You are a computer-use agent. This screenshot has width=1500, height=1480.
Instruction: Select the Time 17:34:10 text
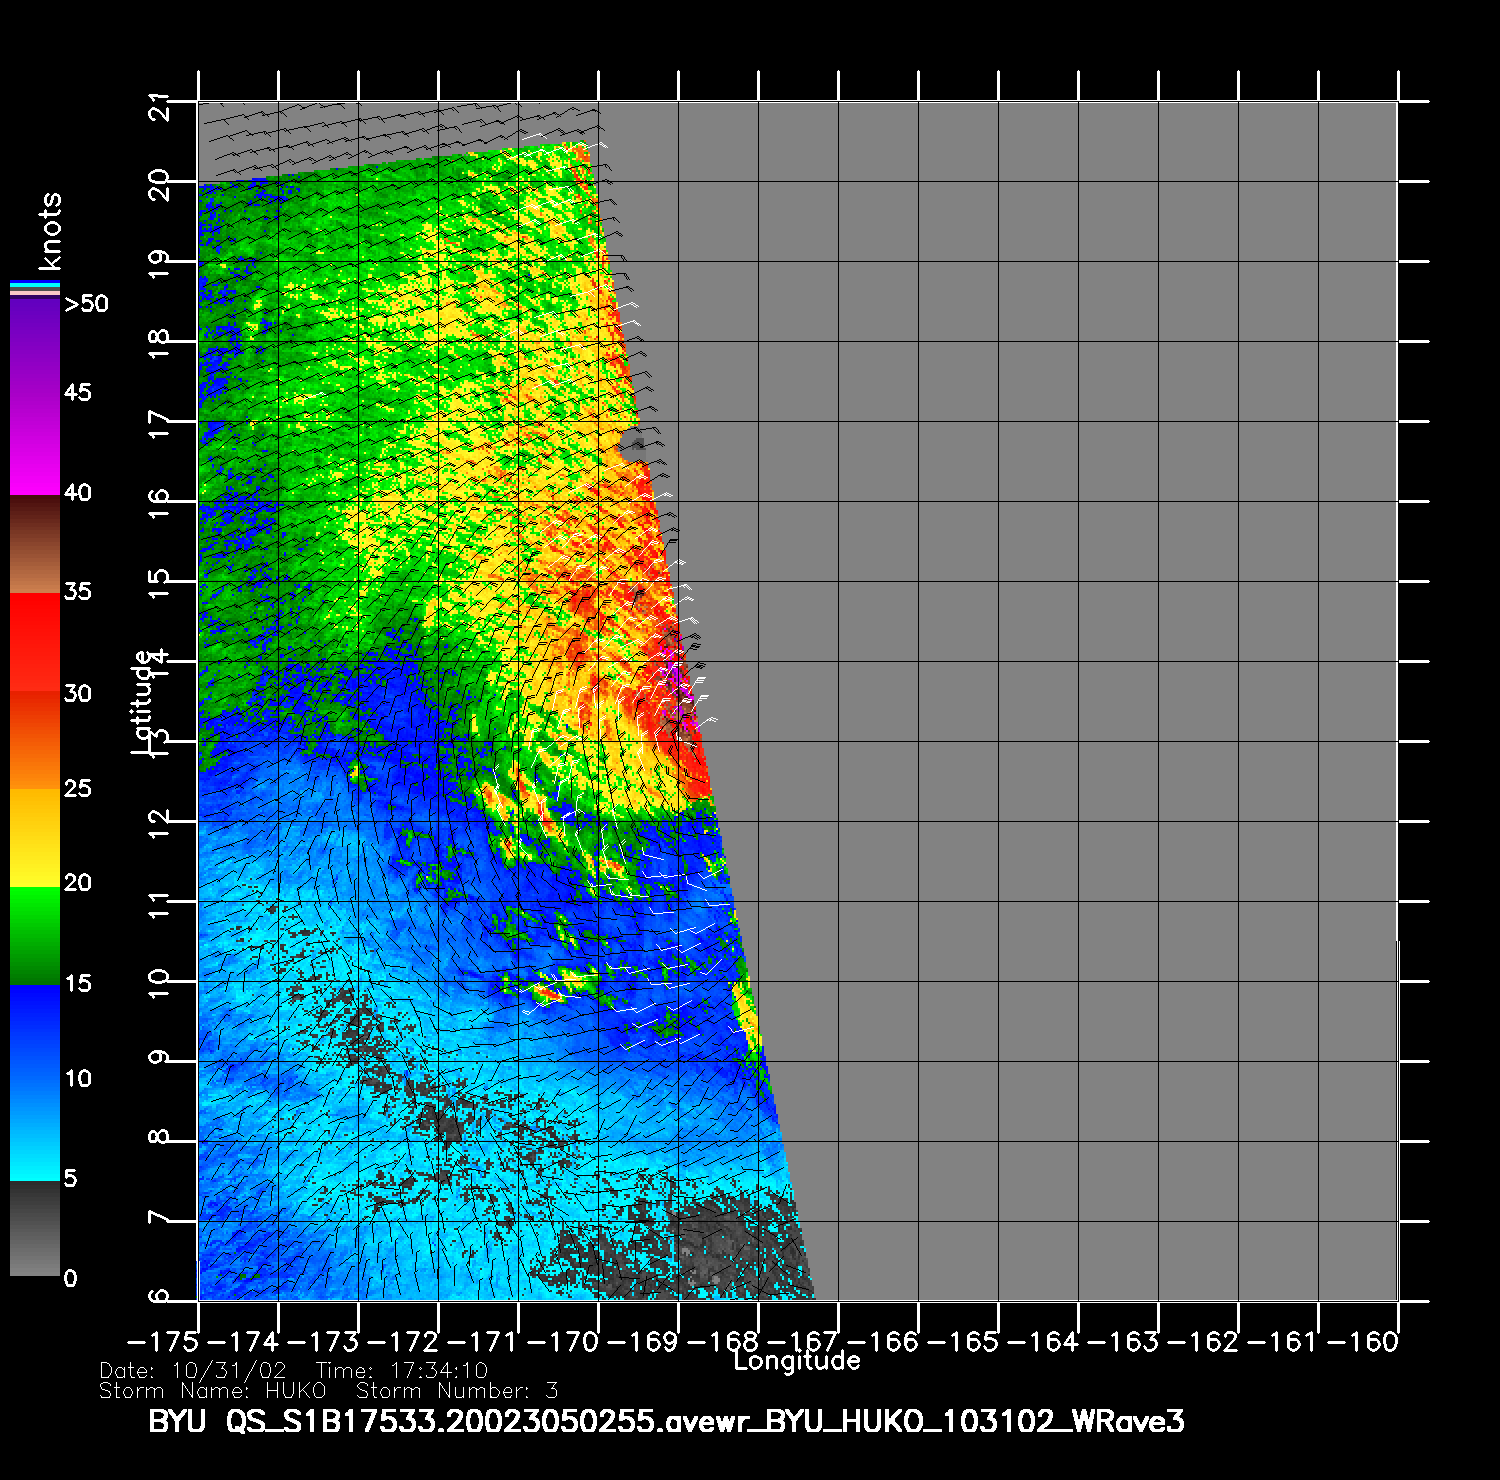(x=401, y=1370)
